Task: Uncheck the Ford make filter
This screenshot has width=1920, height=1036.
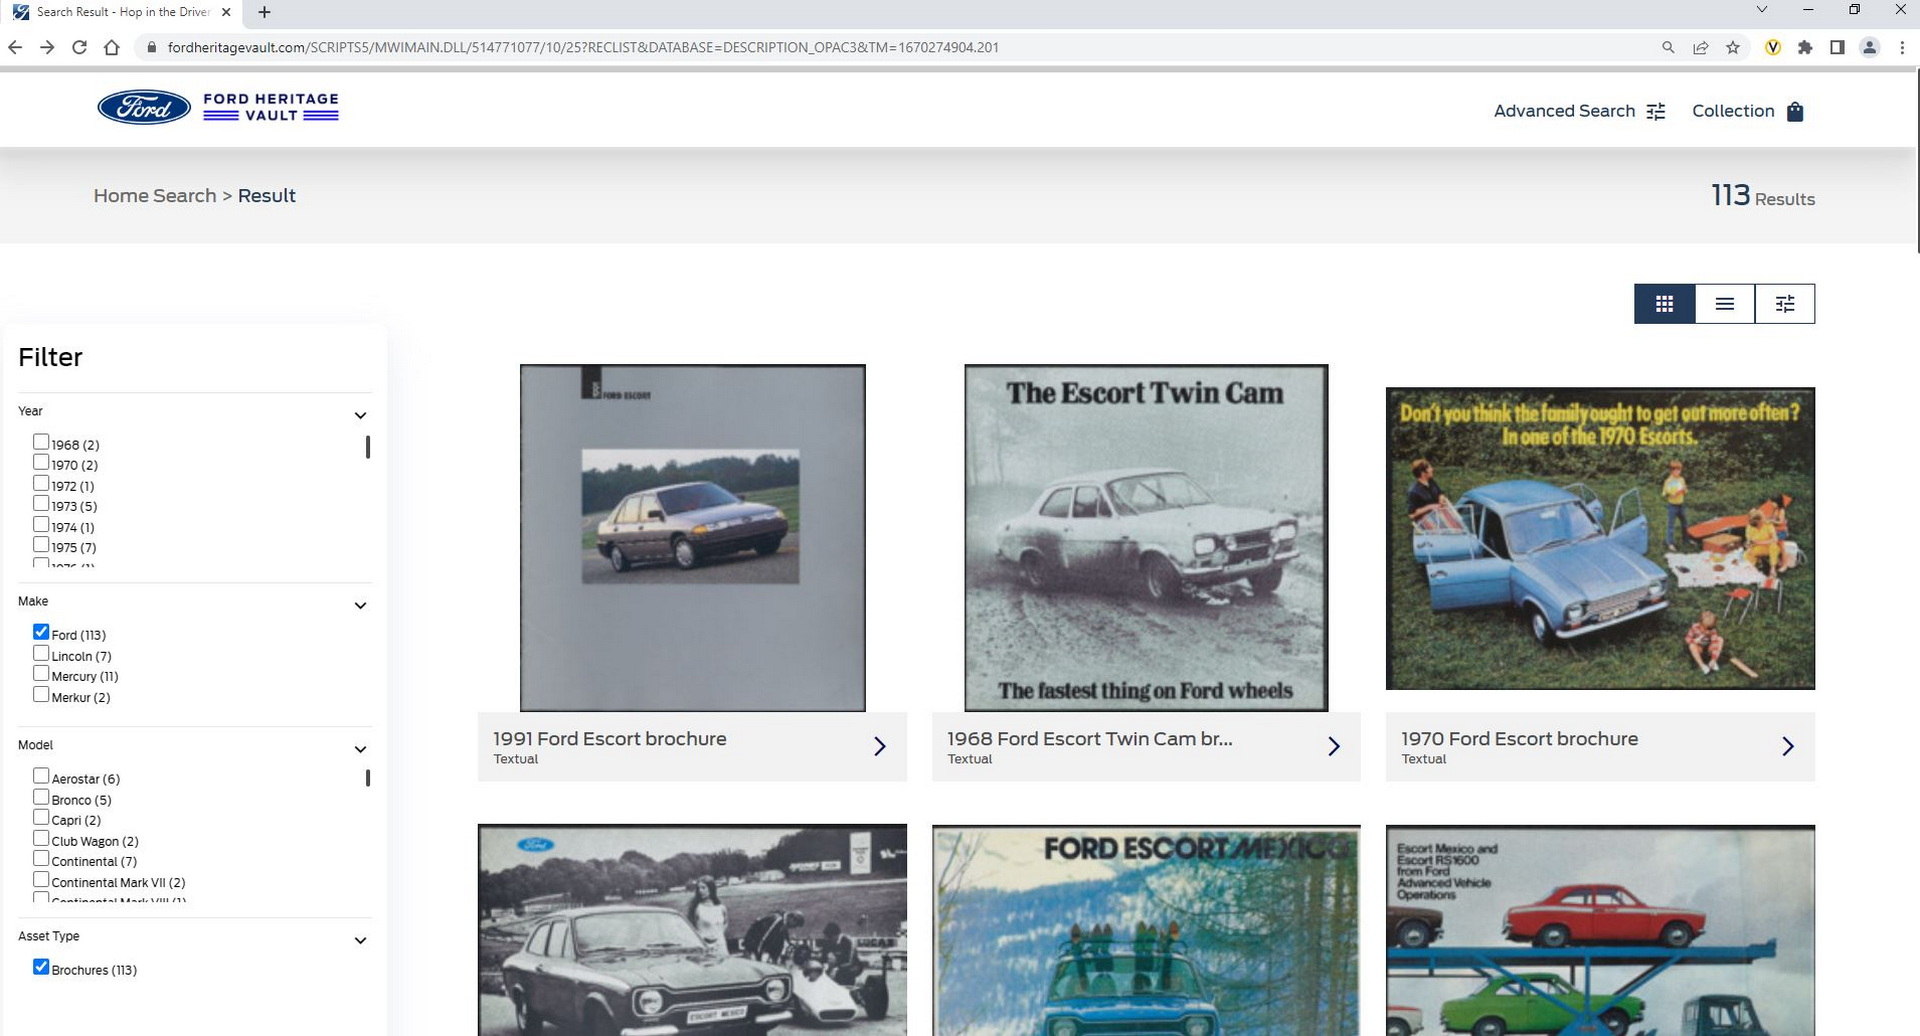Action: [41, 632]
